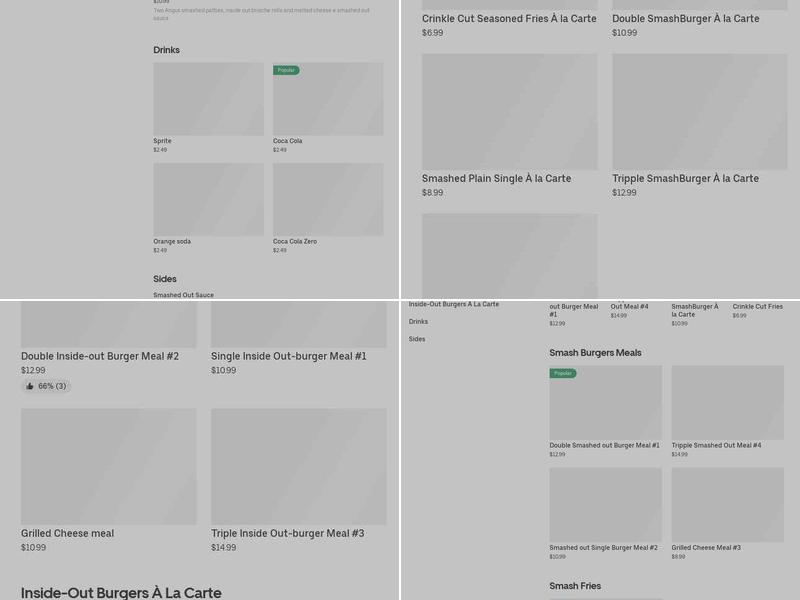The width and height of the screenshot is (800, 600).
Task: Click $14.99 price under Triple Inside Out-burger Meal #3
Action: point(223,547)
